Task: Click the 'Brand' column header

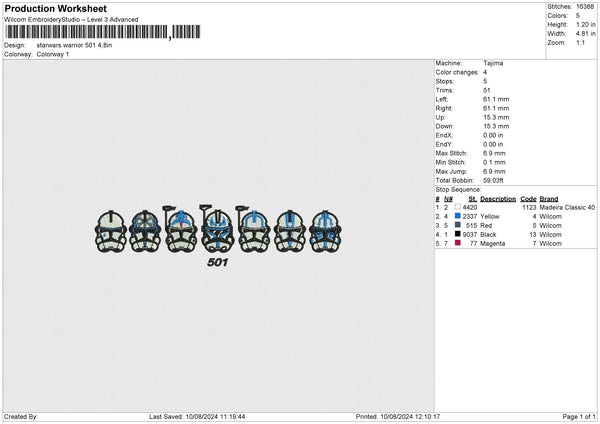Action: click(549, 199)
